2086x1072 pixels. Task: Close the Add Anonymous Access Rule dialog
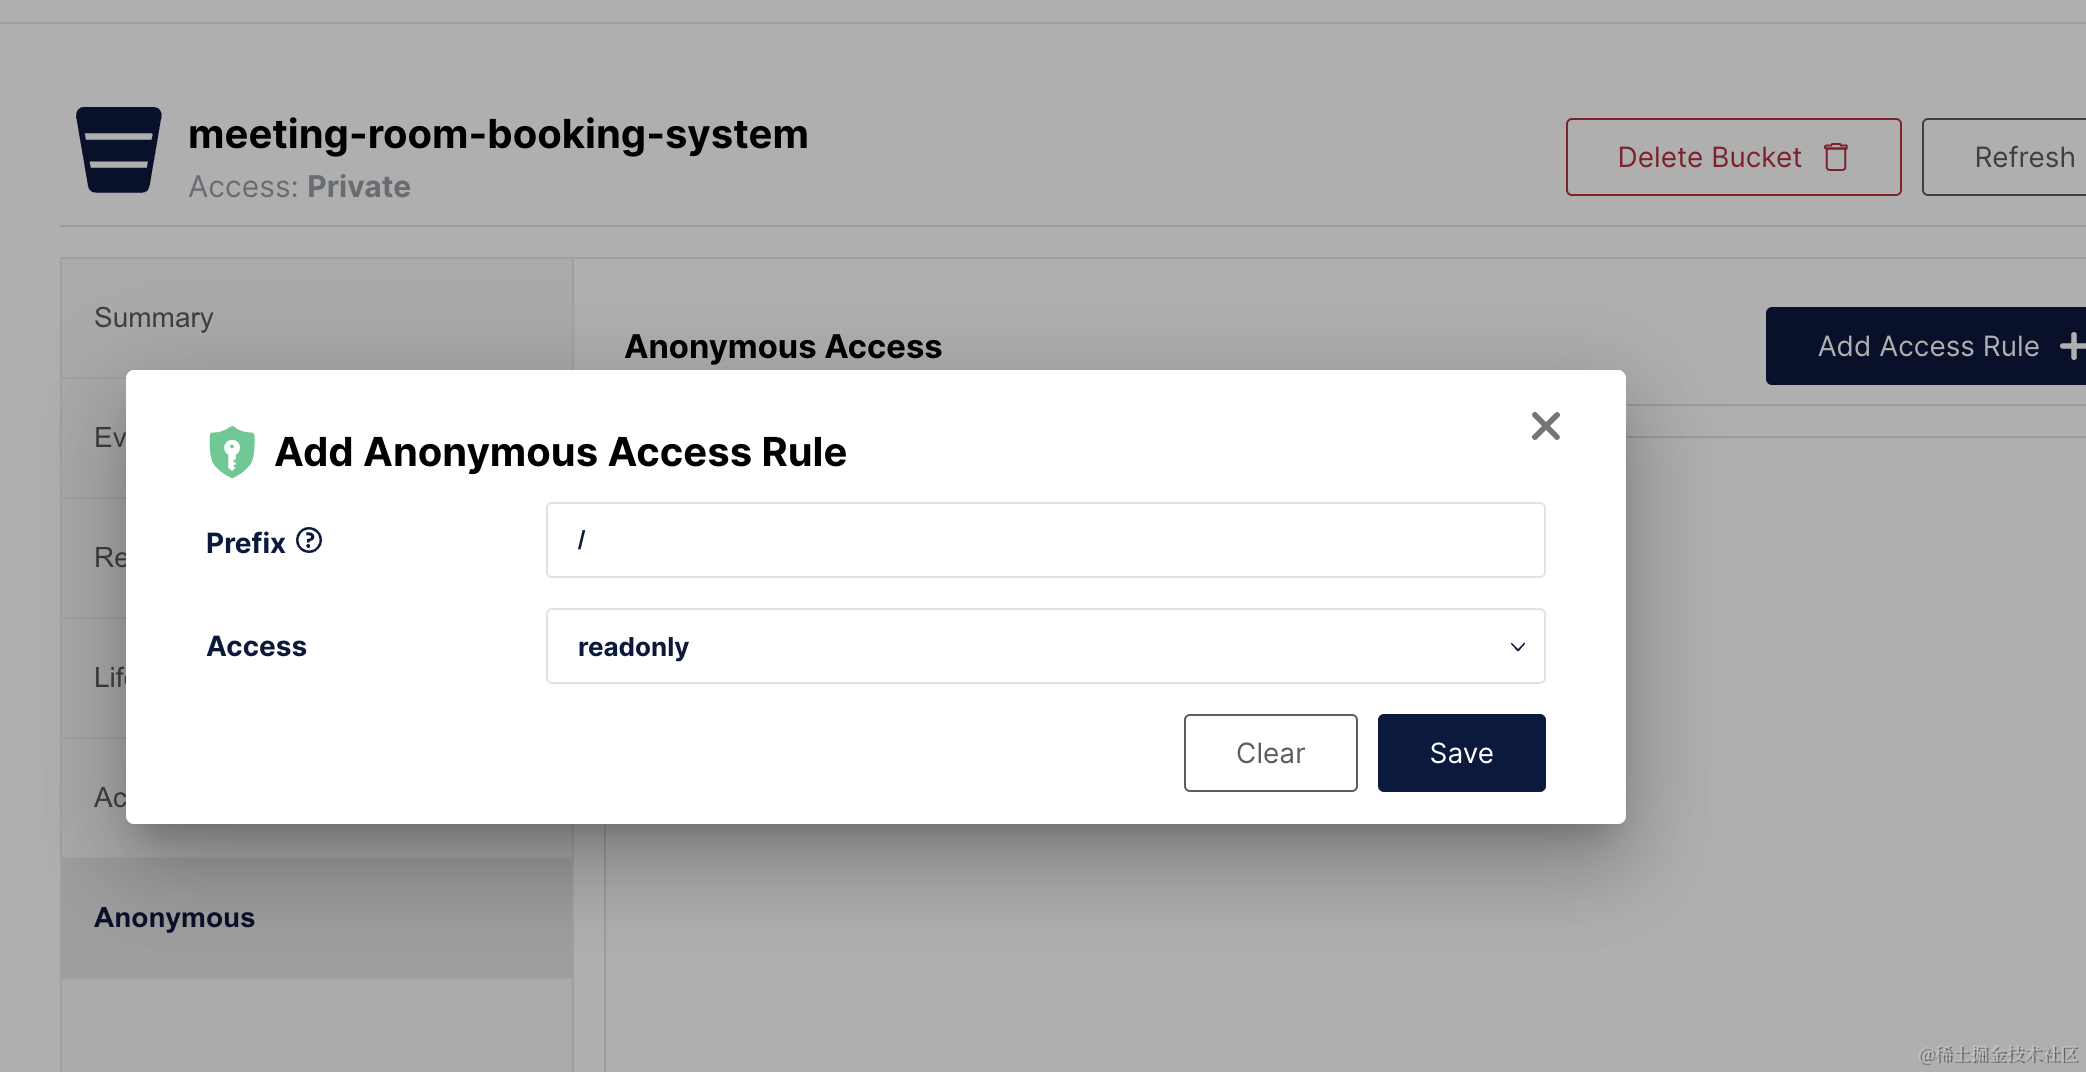(x=1545, y=426)
